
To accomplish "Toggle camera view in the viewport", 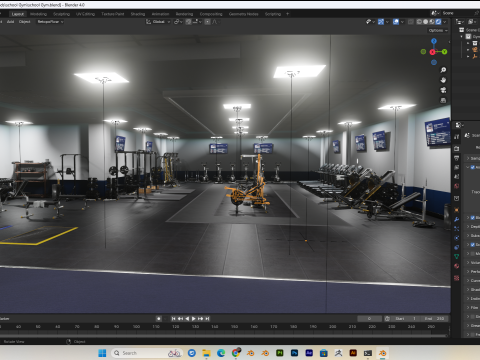I will point(443,90).
